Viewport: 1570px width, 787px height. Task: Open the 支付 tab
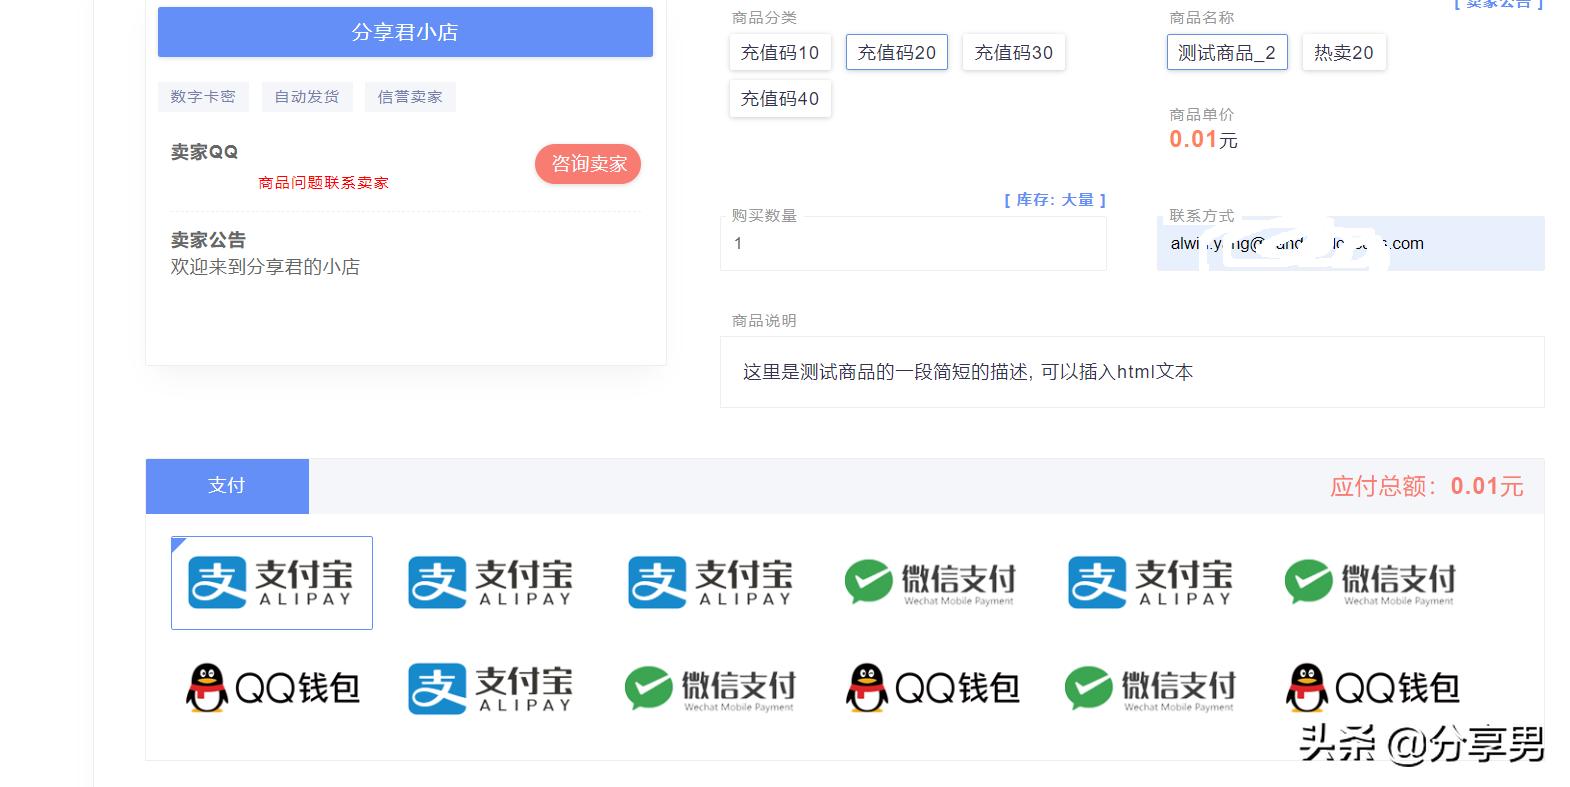coord(227,486)
